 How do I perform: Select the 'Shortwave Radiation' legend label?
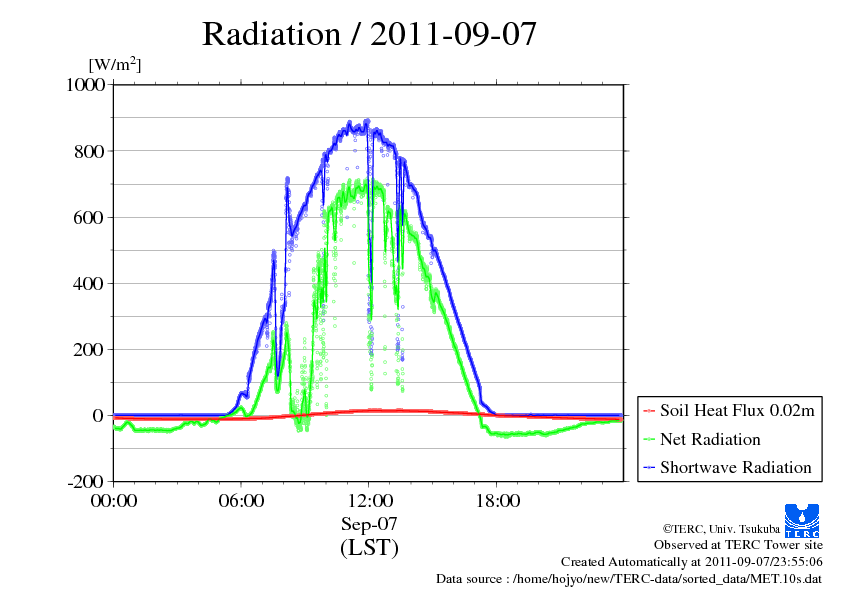(x=736, y=467)
